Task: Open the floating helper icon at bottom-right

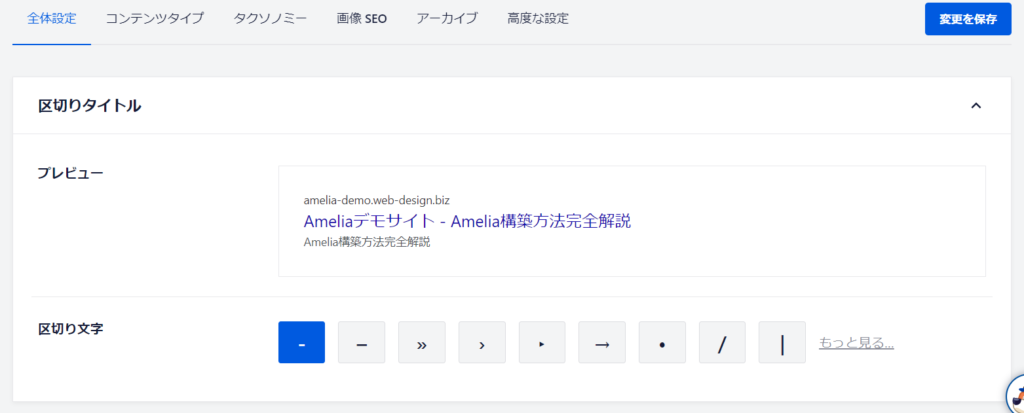Action: point(1013,395)
